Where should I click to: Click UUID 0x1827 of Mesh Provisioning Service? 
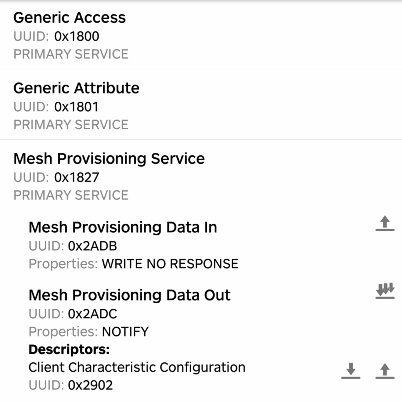(77, 177)
